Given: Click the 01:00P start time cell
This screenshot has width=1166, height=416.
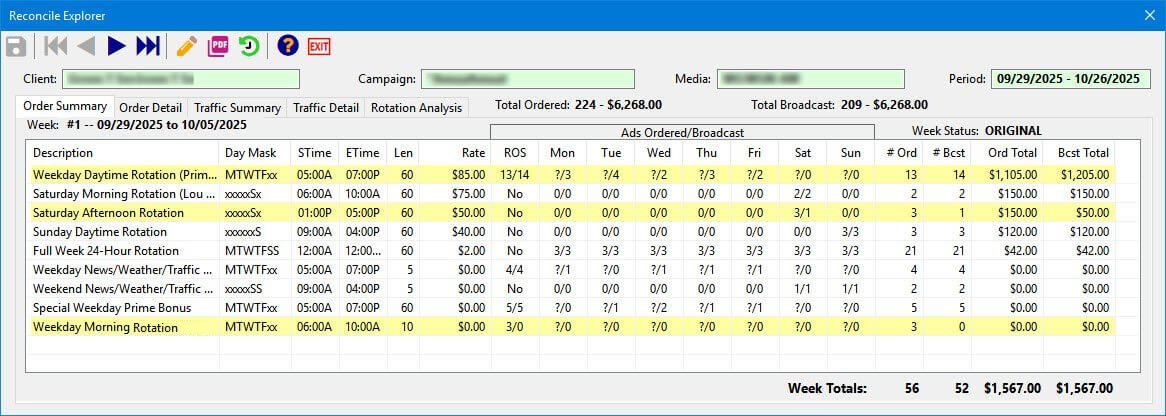Looking at the screenshot, I should [315, 212].
